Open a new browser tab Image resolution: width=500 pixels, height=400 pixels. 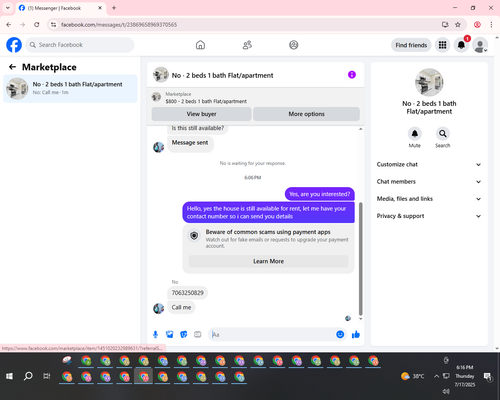pos(114,8)
